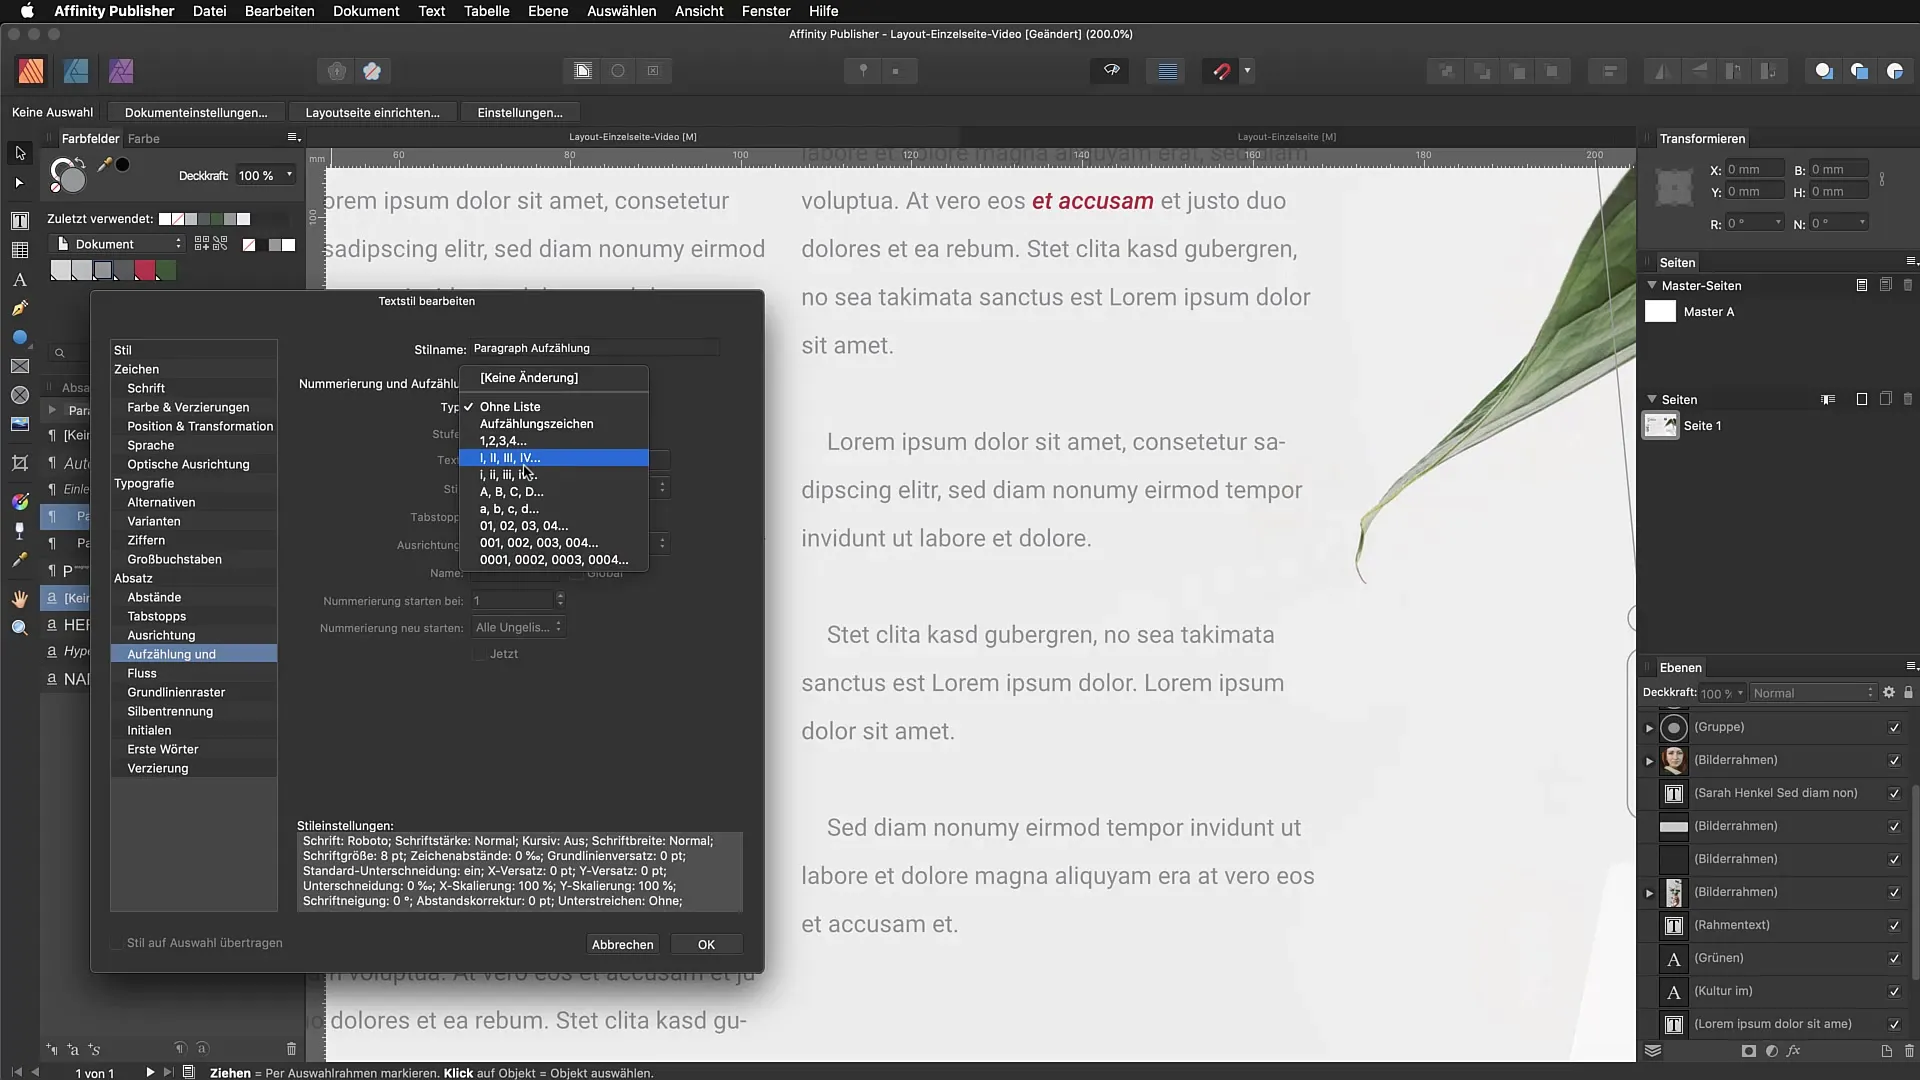Click delete icon in Seiten section
The width and height of the screenshot is (1920, 1080).
point(1908,399)
